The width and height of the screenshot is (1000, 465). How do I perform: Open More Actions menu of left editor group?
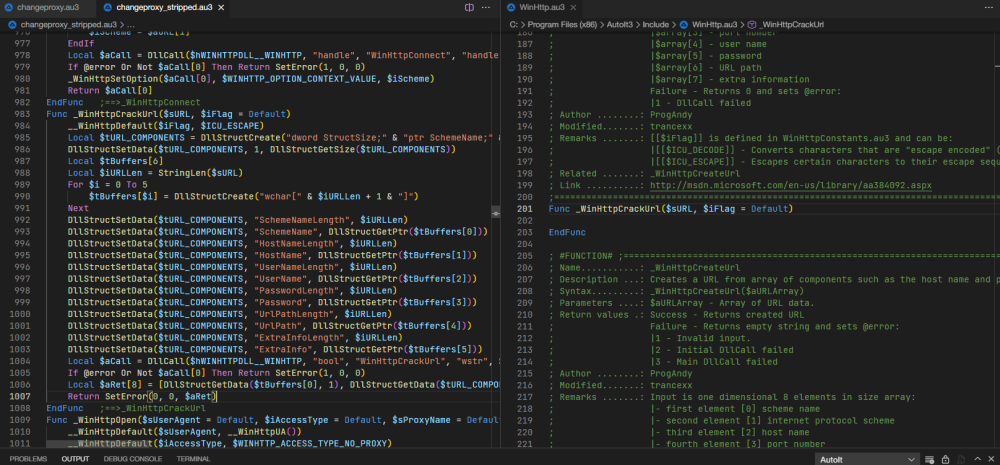pos(486,8)
